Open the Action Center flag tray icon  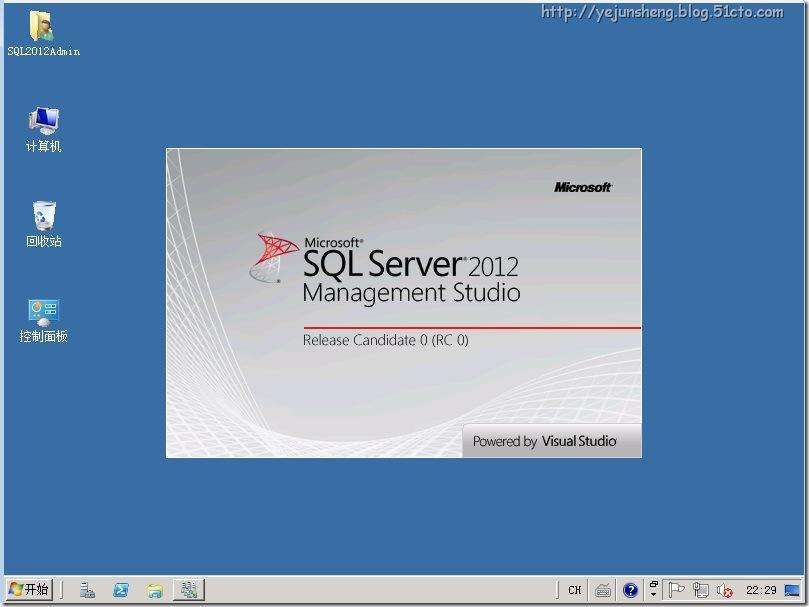(676, 589)
